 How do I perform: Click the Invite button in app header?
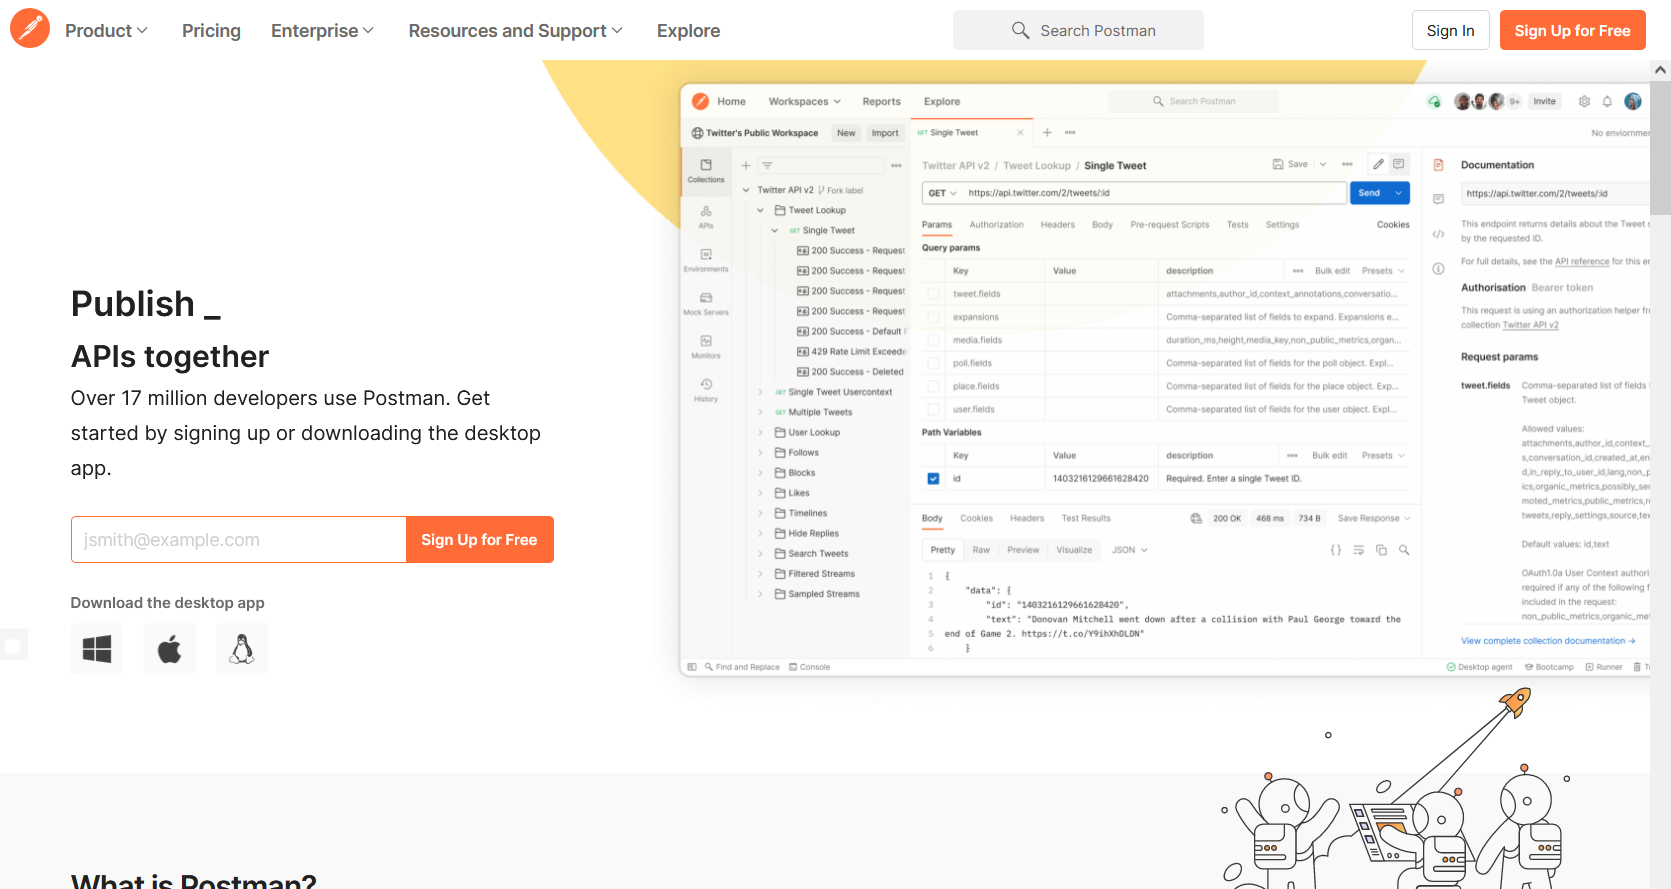[1544, 101]
